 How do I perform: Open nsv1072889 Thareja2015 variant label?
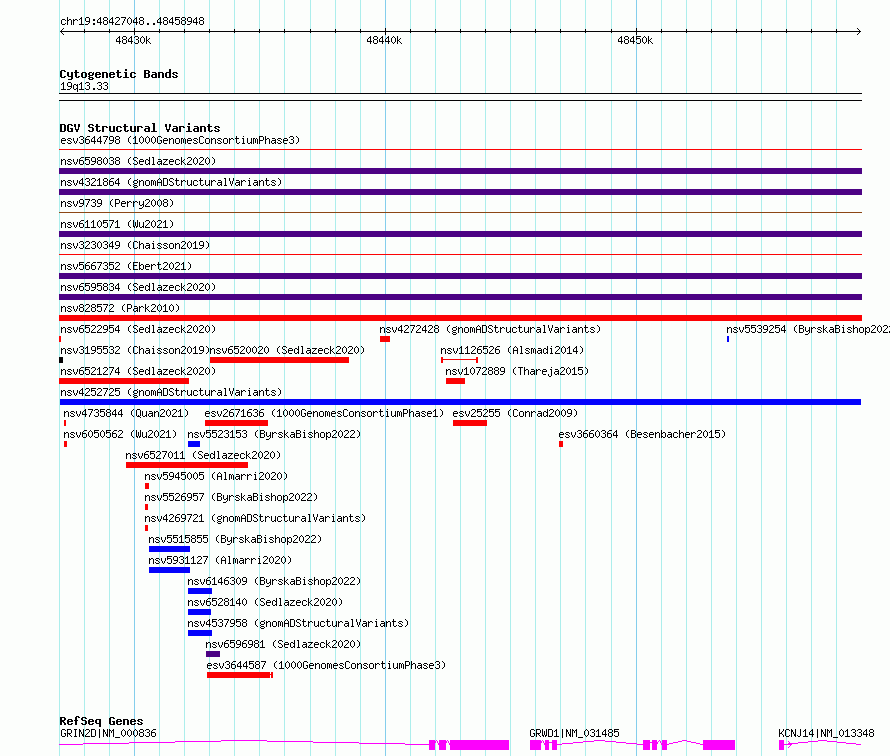click(517, 371)
